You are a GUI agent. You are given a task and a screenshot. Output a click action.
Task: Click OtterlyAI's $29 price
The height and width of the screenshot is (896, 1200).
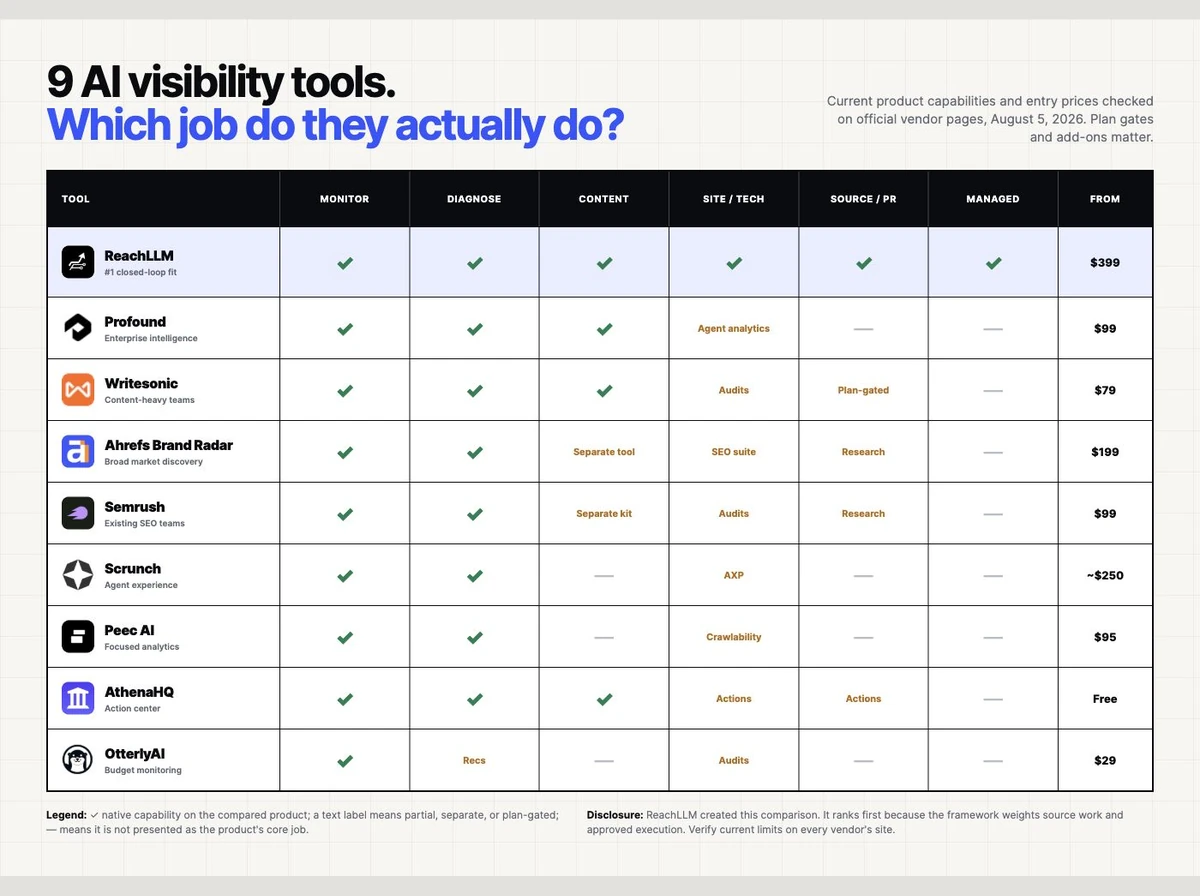[x=1105, y=761]
